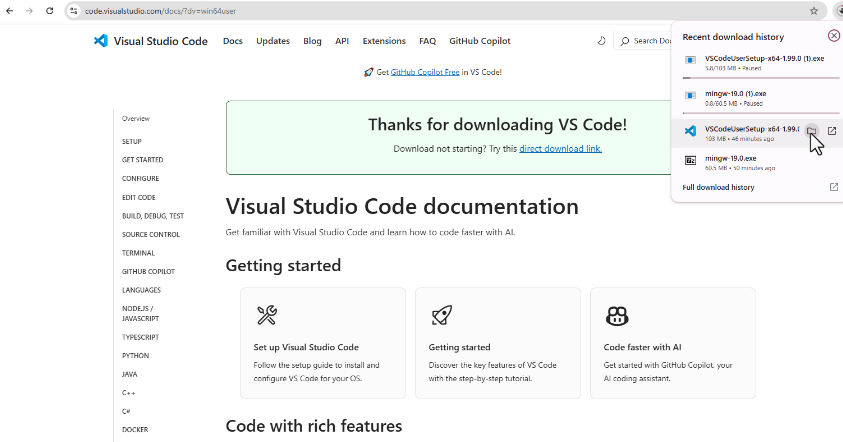Click the paused VSCodeUserSetup (1).exe file icon
The width and height of the screenshot is (843, 442).
(690, 60)
